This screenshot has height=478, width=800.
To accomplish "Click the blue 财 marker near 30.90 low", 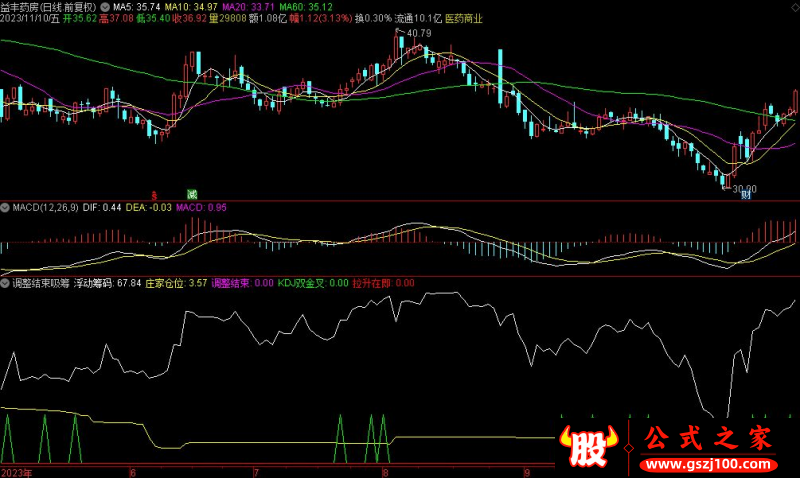I will (745, 195).
